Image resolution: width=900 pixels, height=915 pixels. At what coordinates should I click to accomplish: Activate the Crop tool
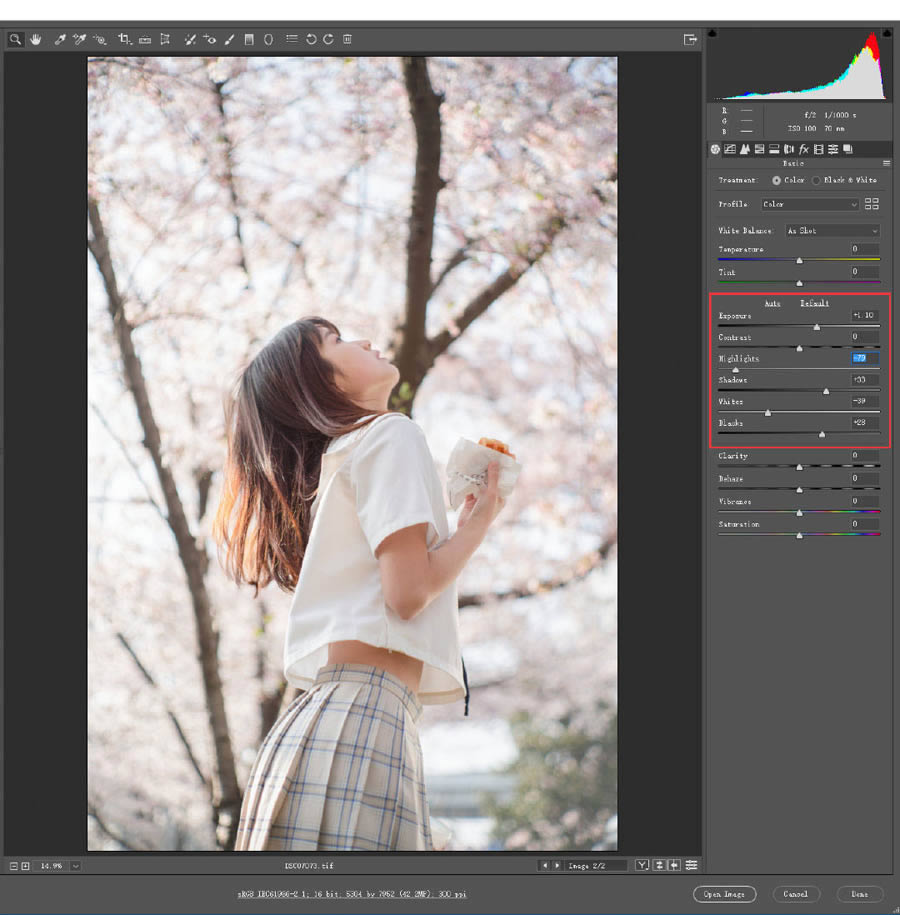tap(125, 39)
